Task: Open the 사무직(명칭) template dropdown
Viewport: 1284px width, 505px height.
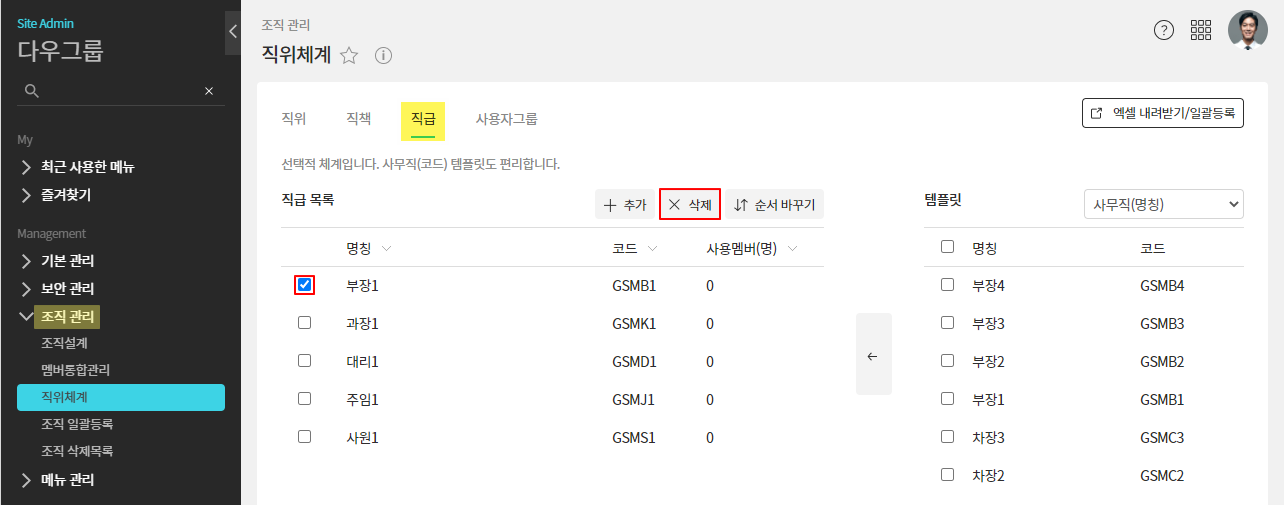Action: [1163, 204]
